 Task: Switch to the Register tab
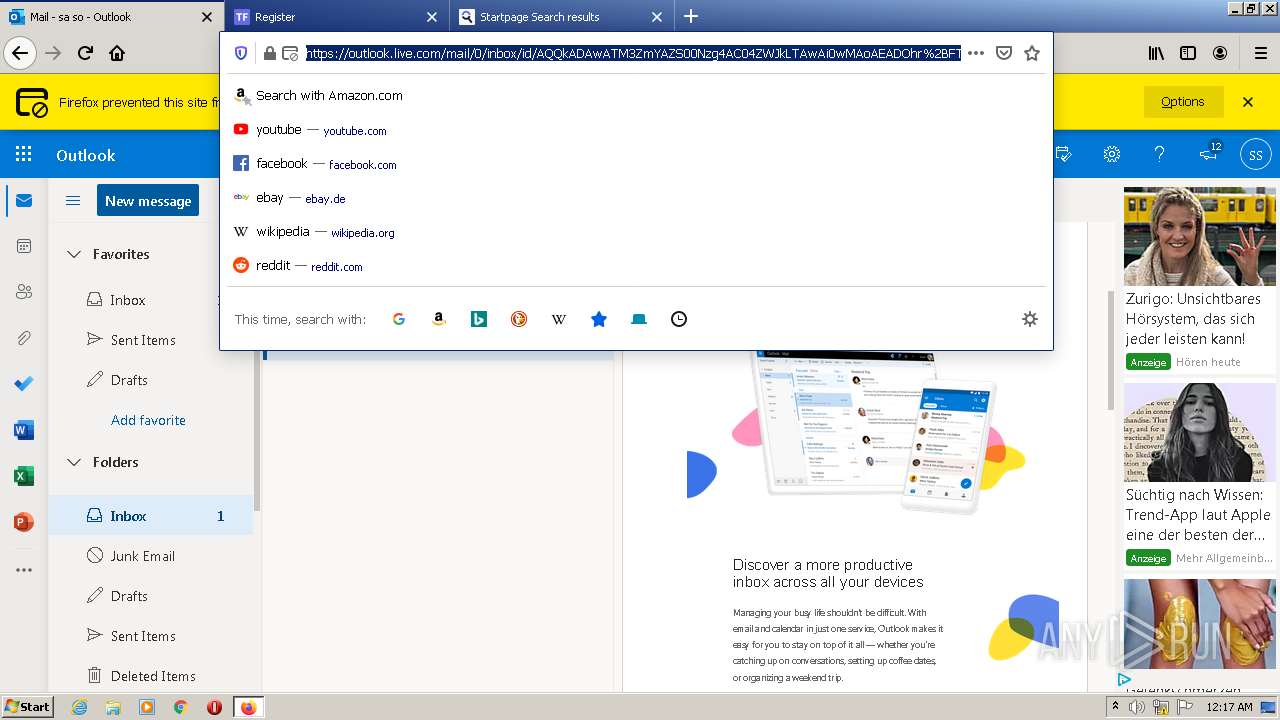pos(335,16)
